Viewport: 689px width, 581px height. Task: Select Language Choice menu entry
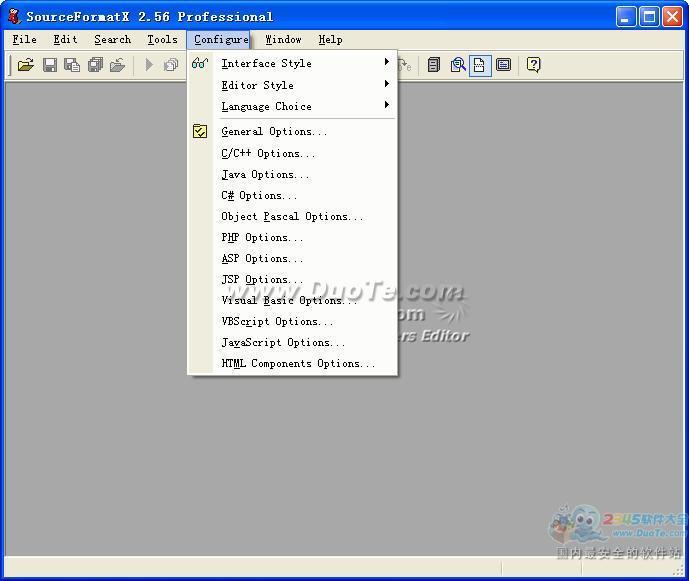292,106
